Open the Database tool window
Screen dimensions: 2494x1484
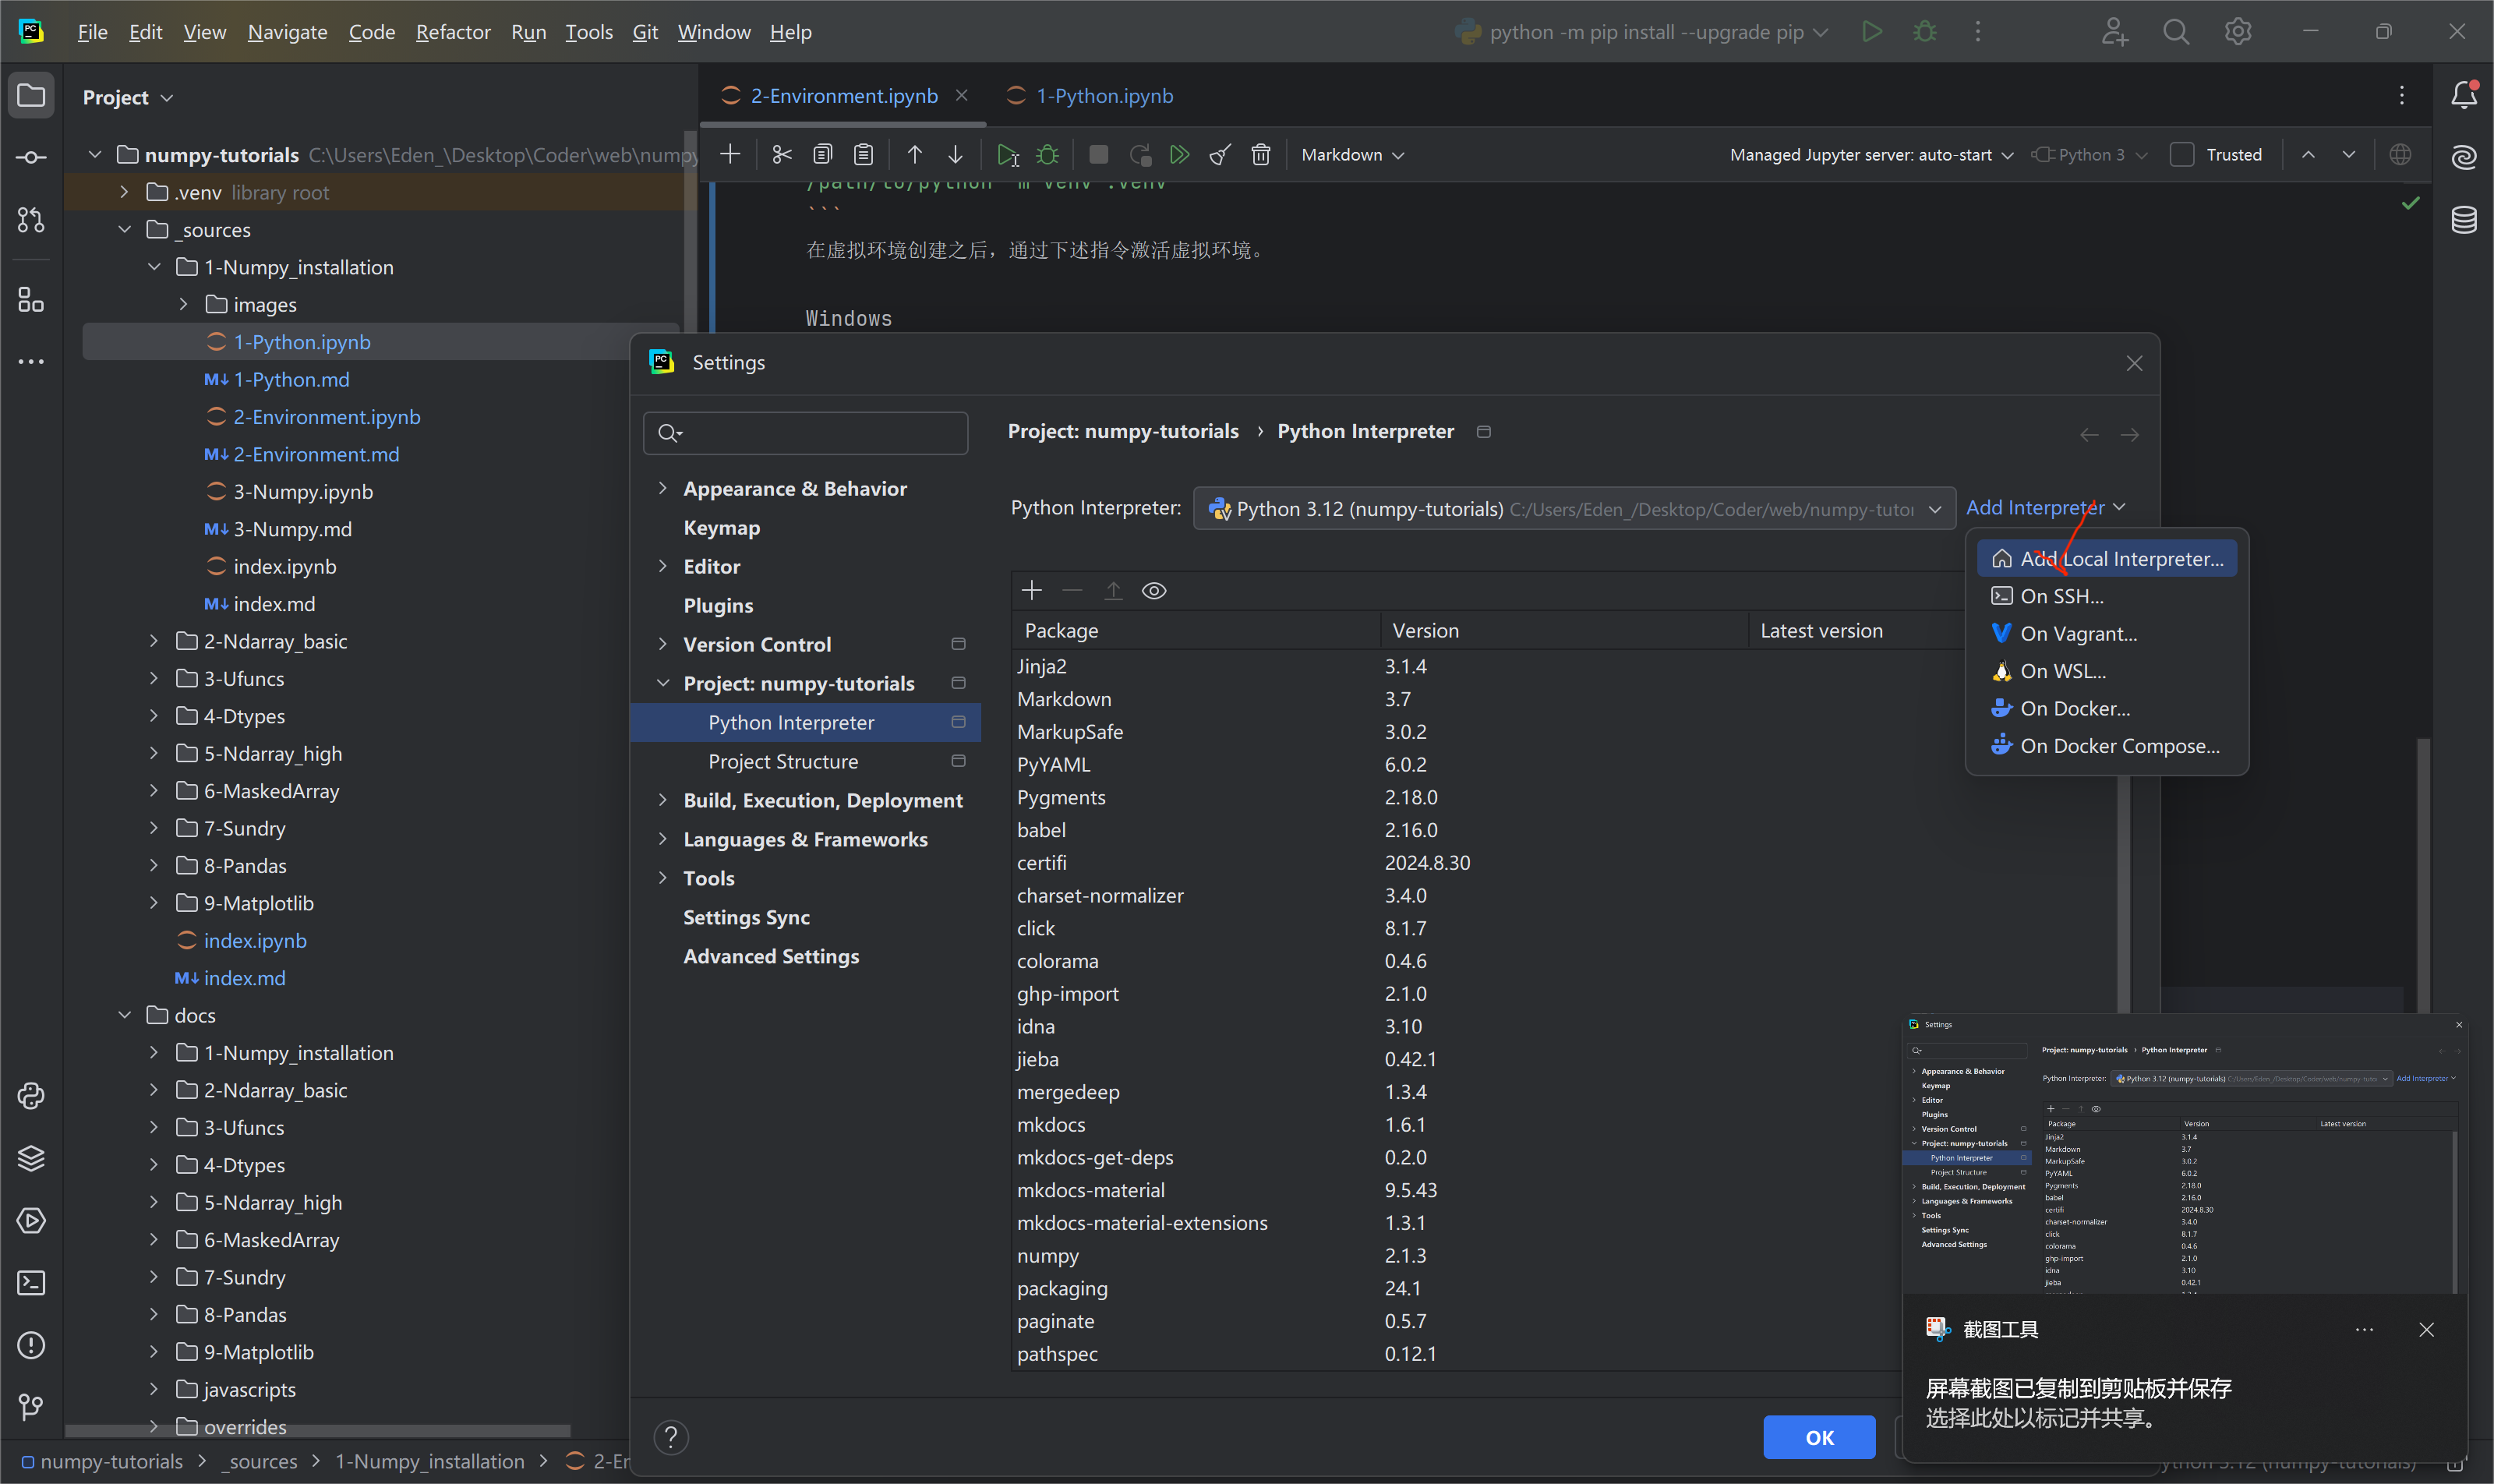point(2464,219)
